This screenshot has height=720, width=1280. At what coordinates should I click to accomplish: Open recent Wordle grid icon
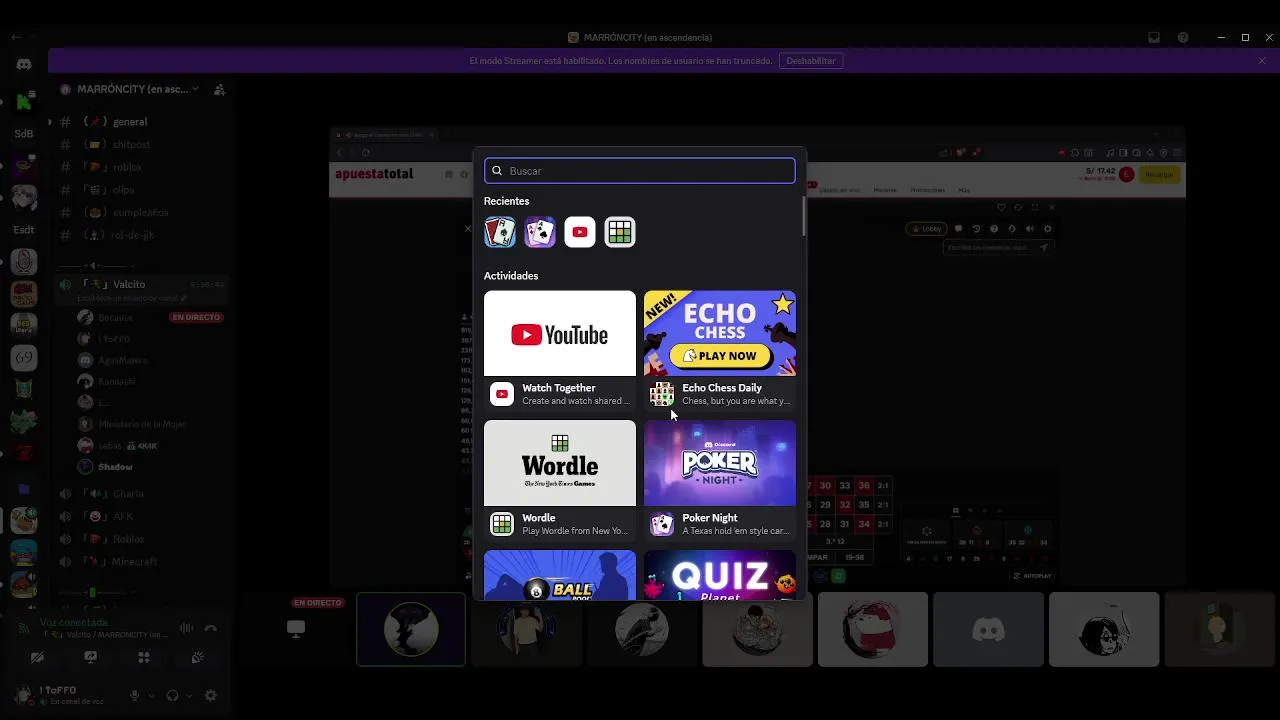point(620,232)
